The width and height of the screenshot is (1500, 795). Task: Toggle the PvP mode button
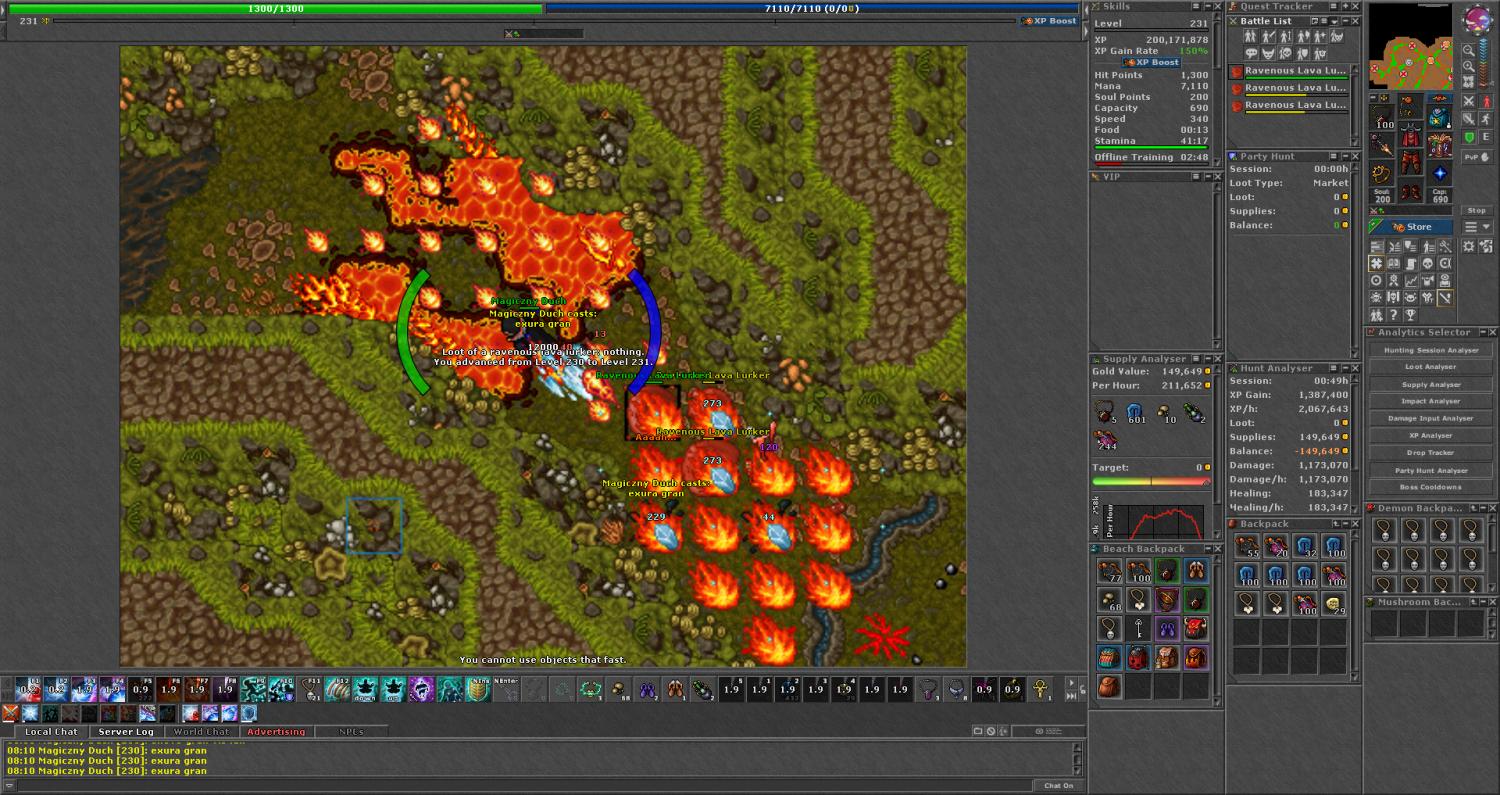tap(1477, 157)
